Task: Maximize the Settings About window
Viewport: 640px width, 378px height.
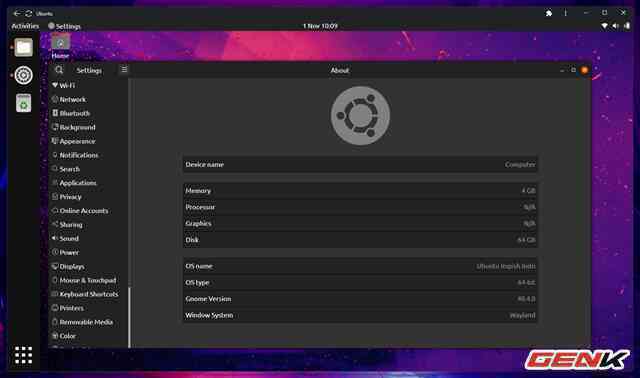Action: coord(573,70)
